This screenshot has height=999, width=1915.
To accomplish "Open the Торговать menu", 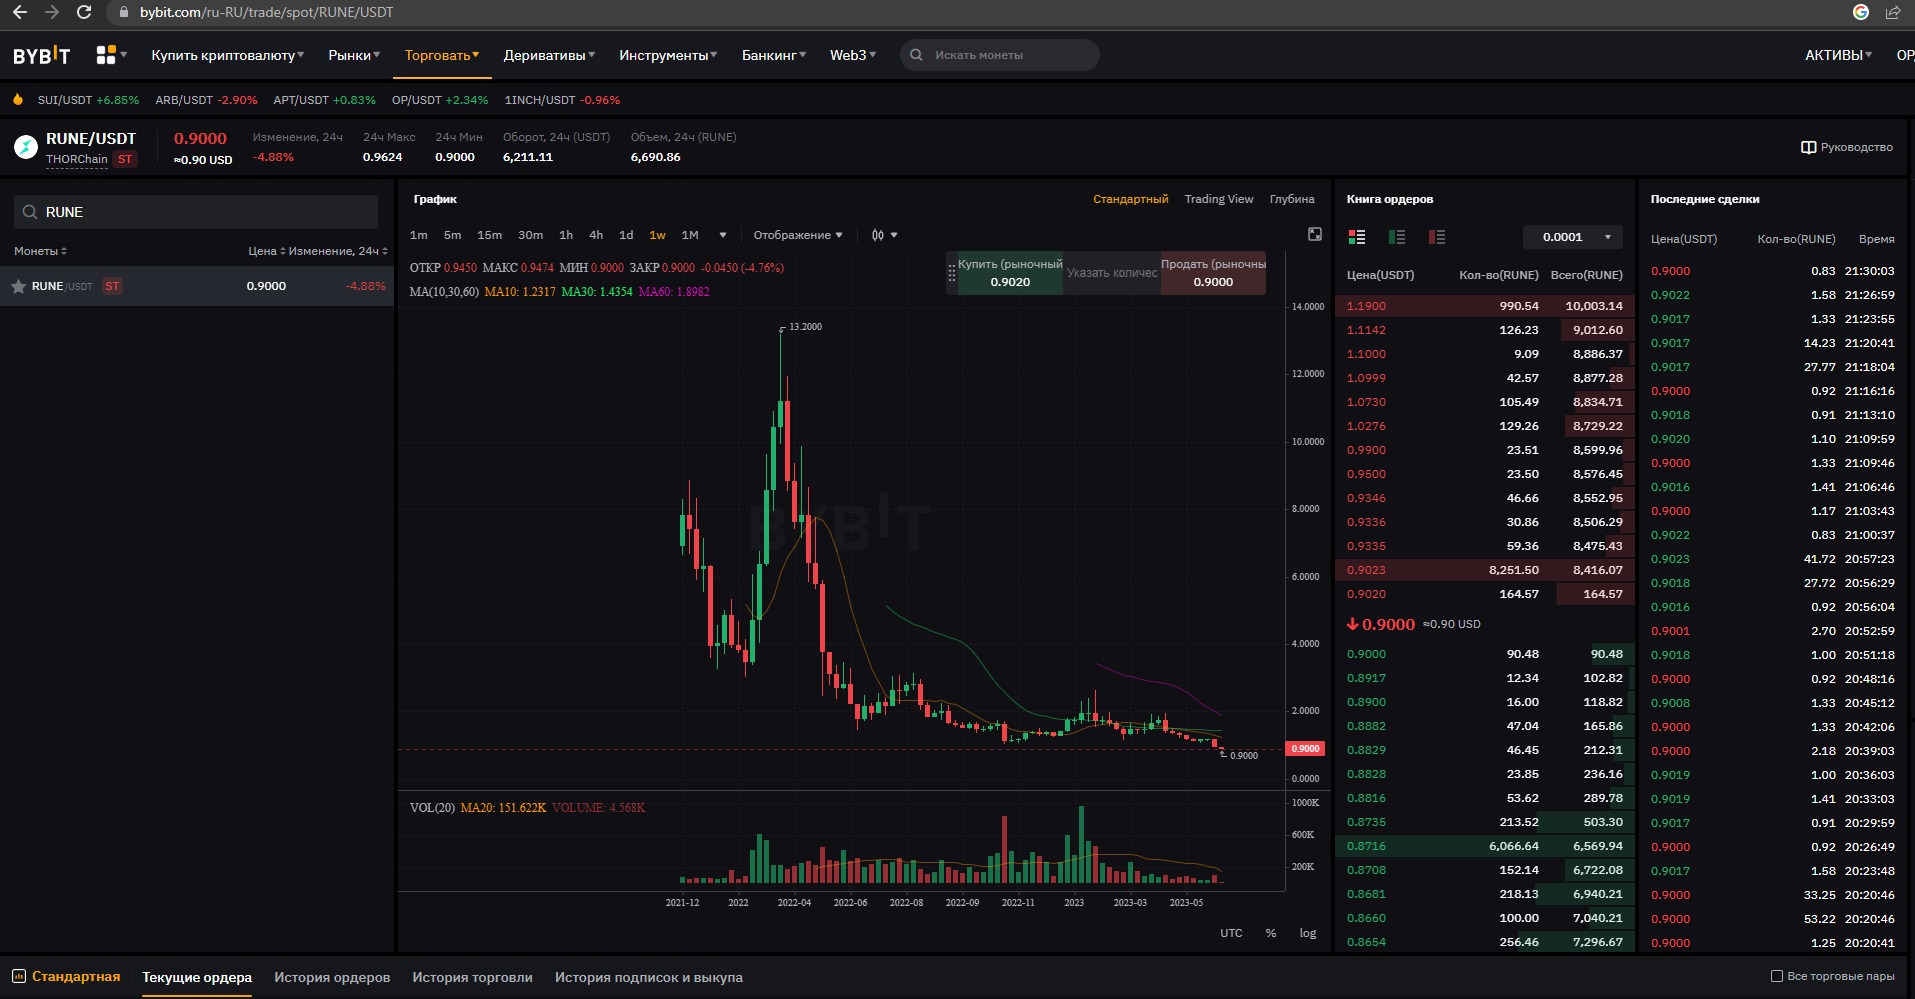I will click(442, 55).
